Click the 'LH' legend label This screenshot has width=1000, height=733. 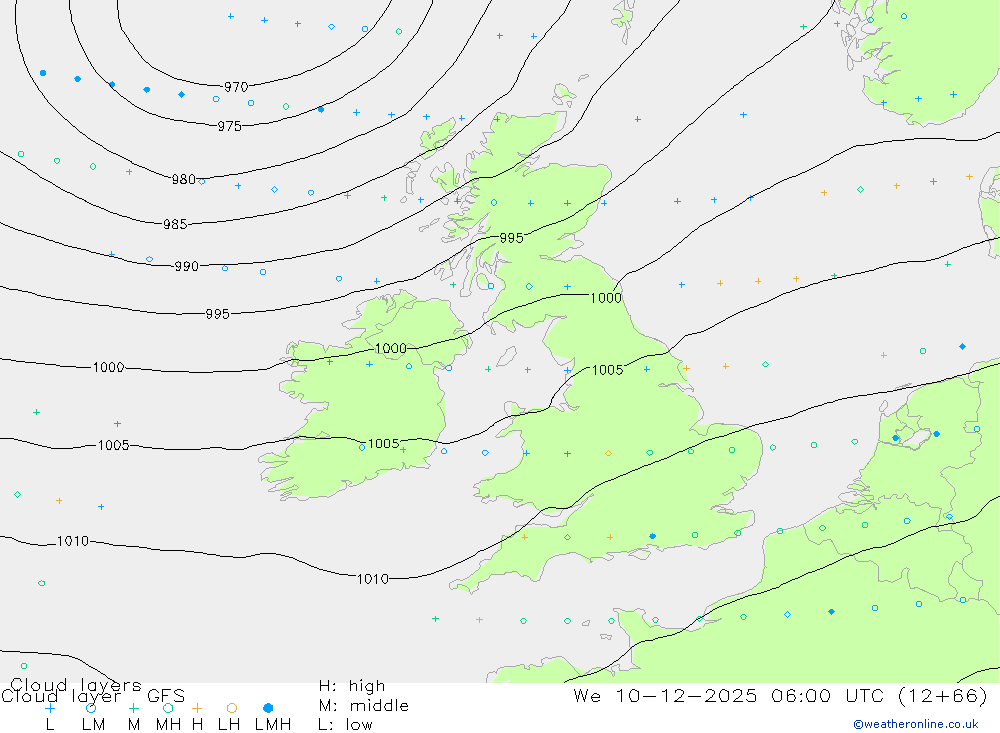[x=229, y=725]
